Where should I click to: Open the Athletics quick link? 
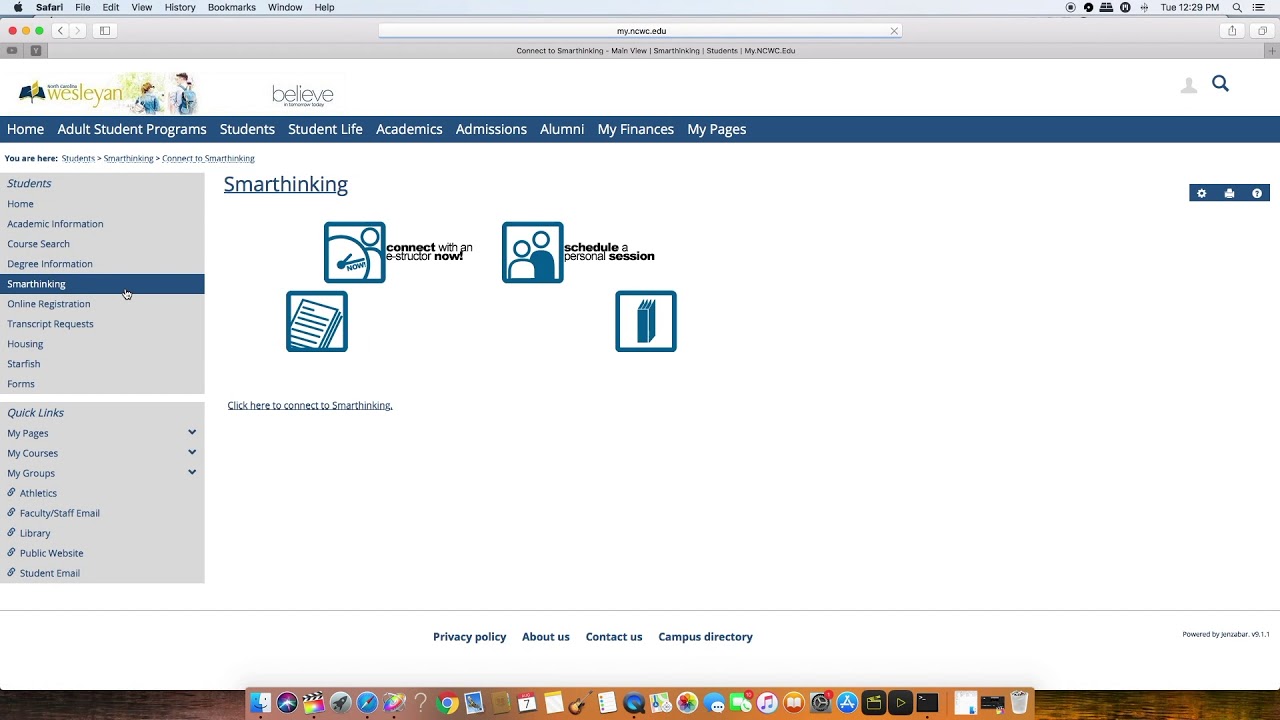coord(38,493)
